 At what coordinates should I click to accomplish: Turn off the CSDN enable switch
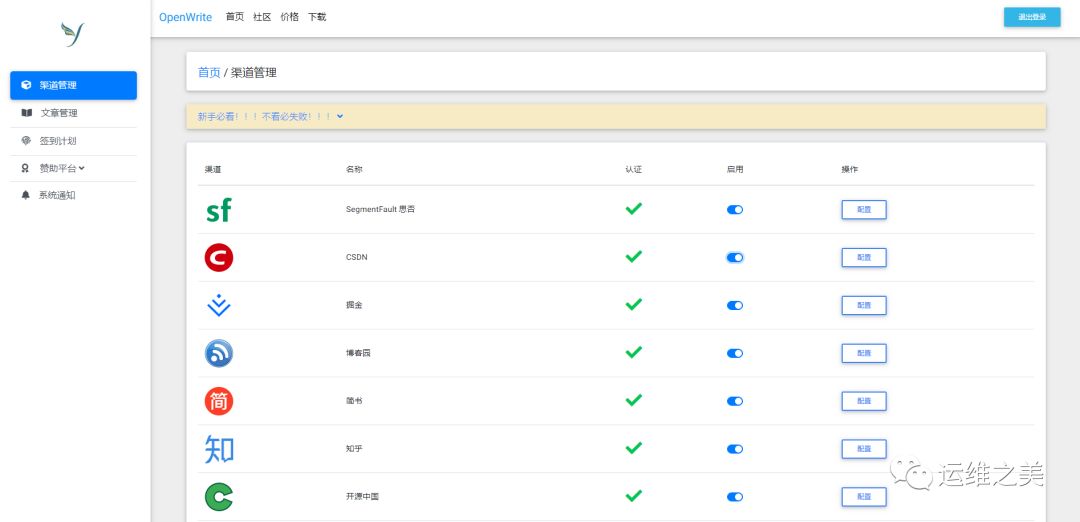[735, 258]
